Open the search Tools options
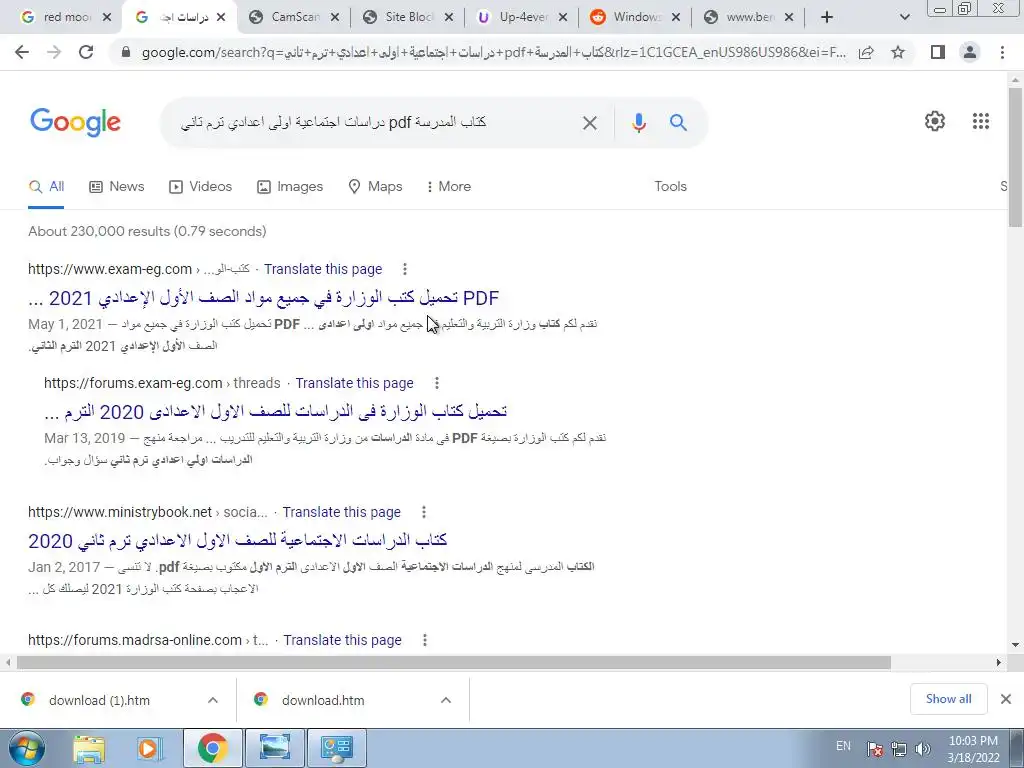This screenshot has width=1024, height=768. click(671, 187)
